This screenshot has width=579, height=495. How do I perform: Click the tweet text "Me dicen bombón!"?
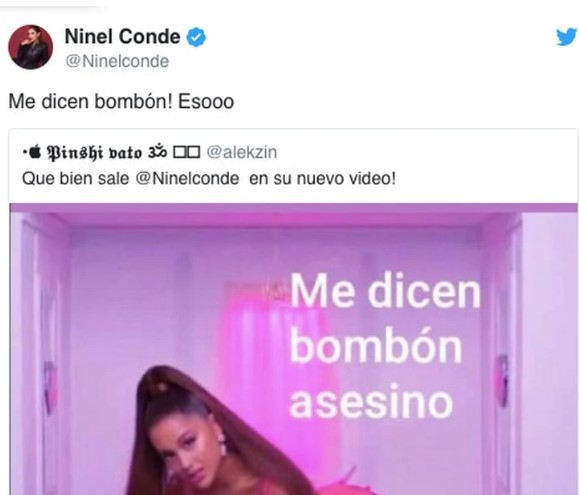point(90,102)
